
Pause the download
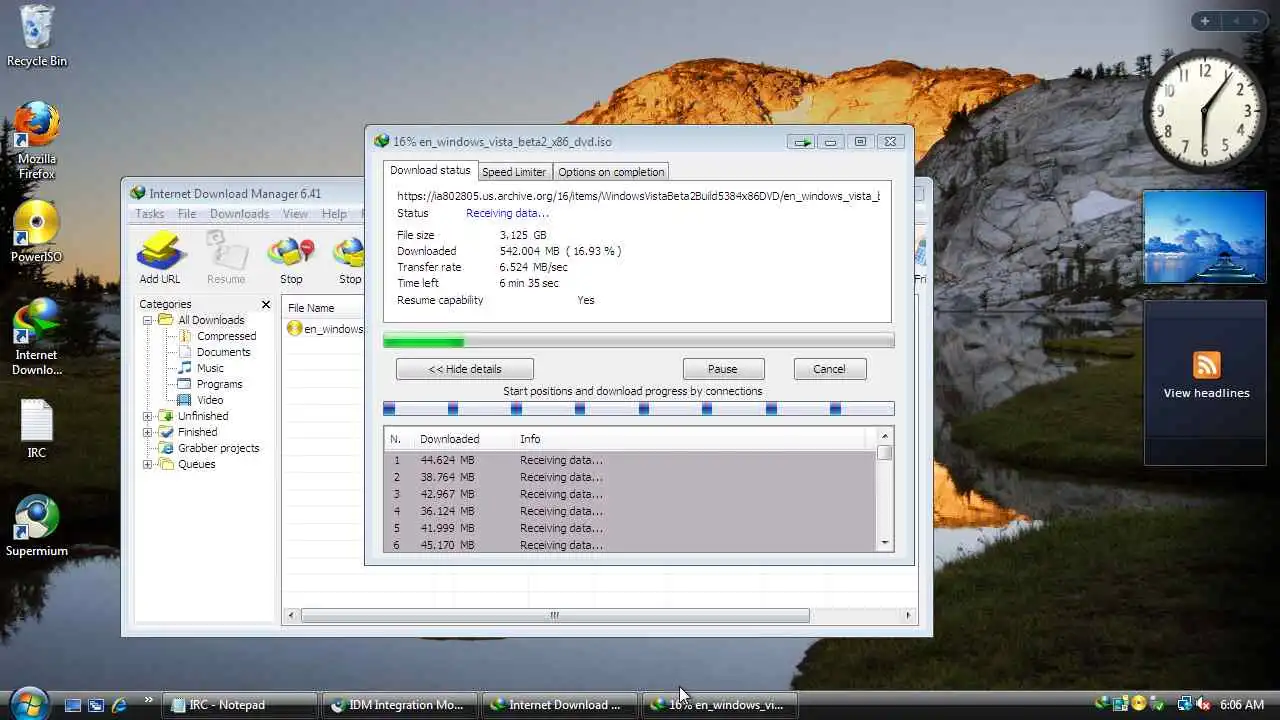click(x=723, y=369)
